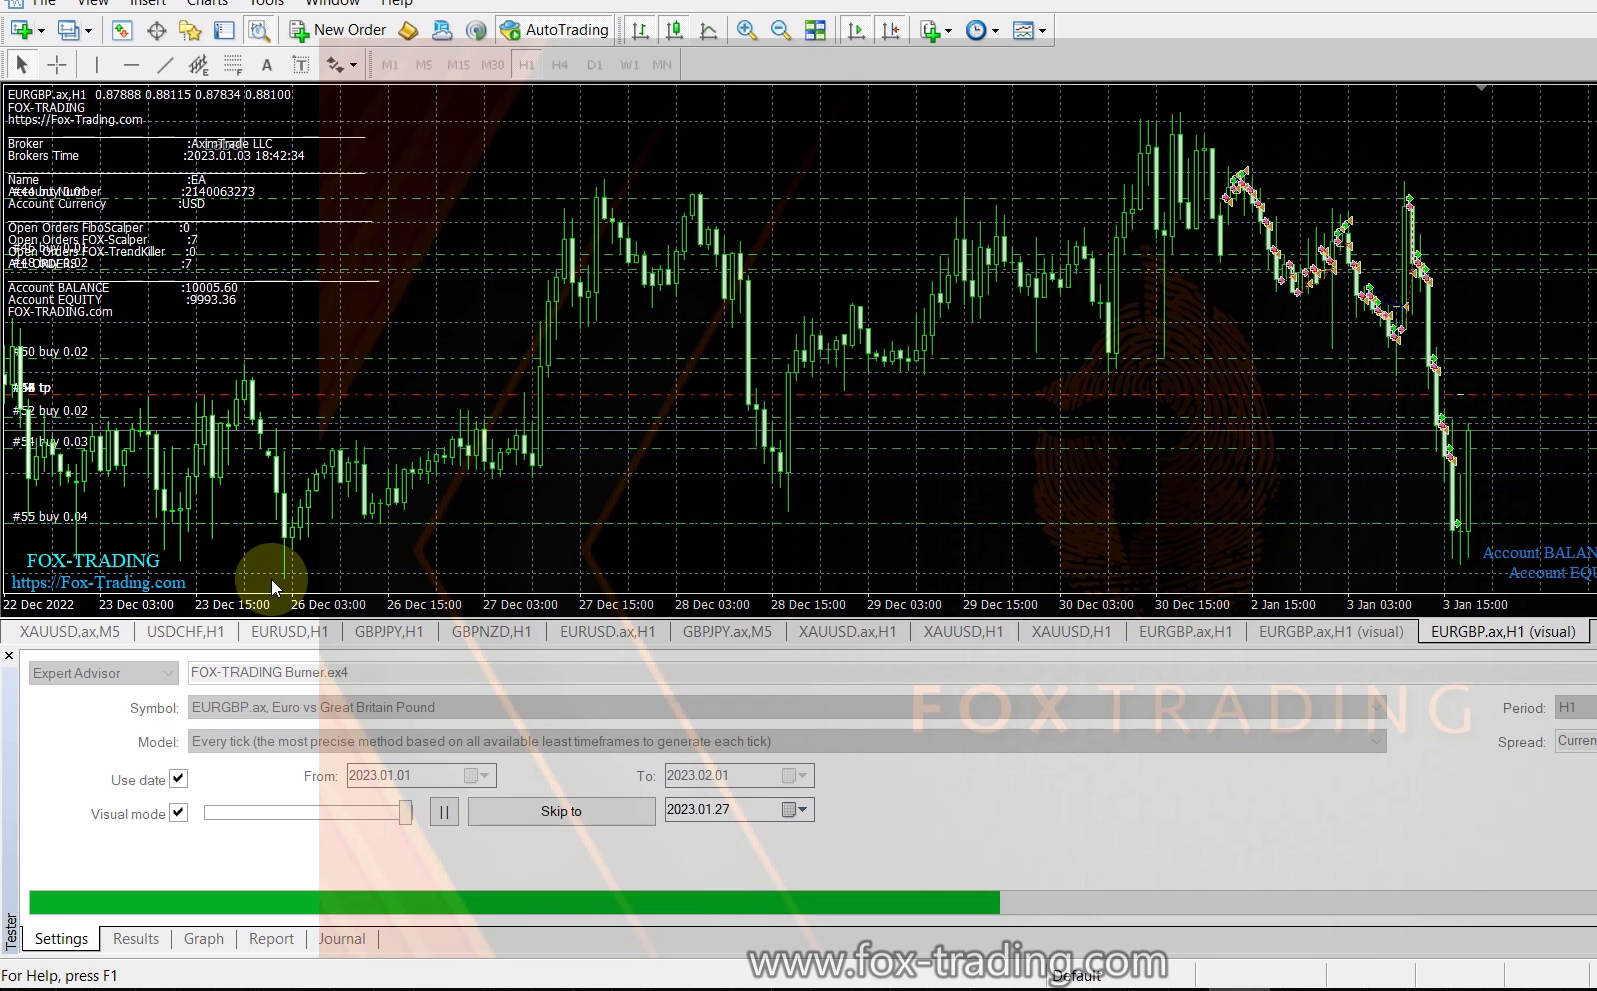Open the chart periods clock icon
This screenshot has height=991, width=1597.
click(977, 30)
